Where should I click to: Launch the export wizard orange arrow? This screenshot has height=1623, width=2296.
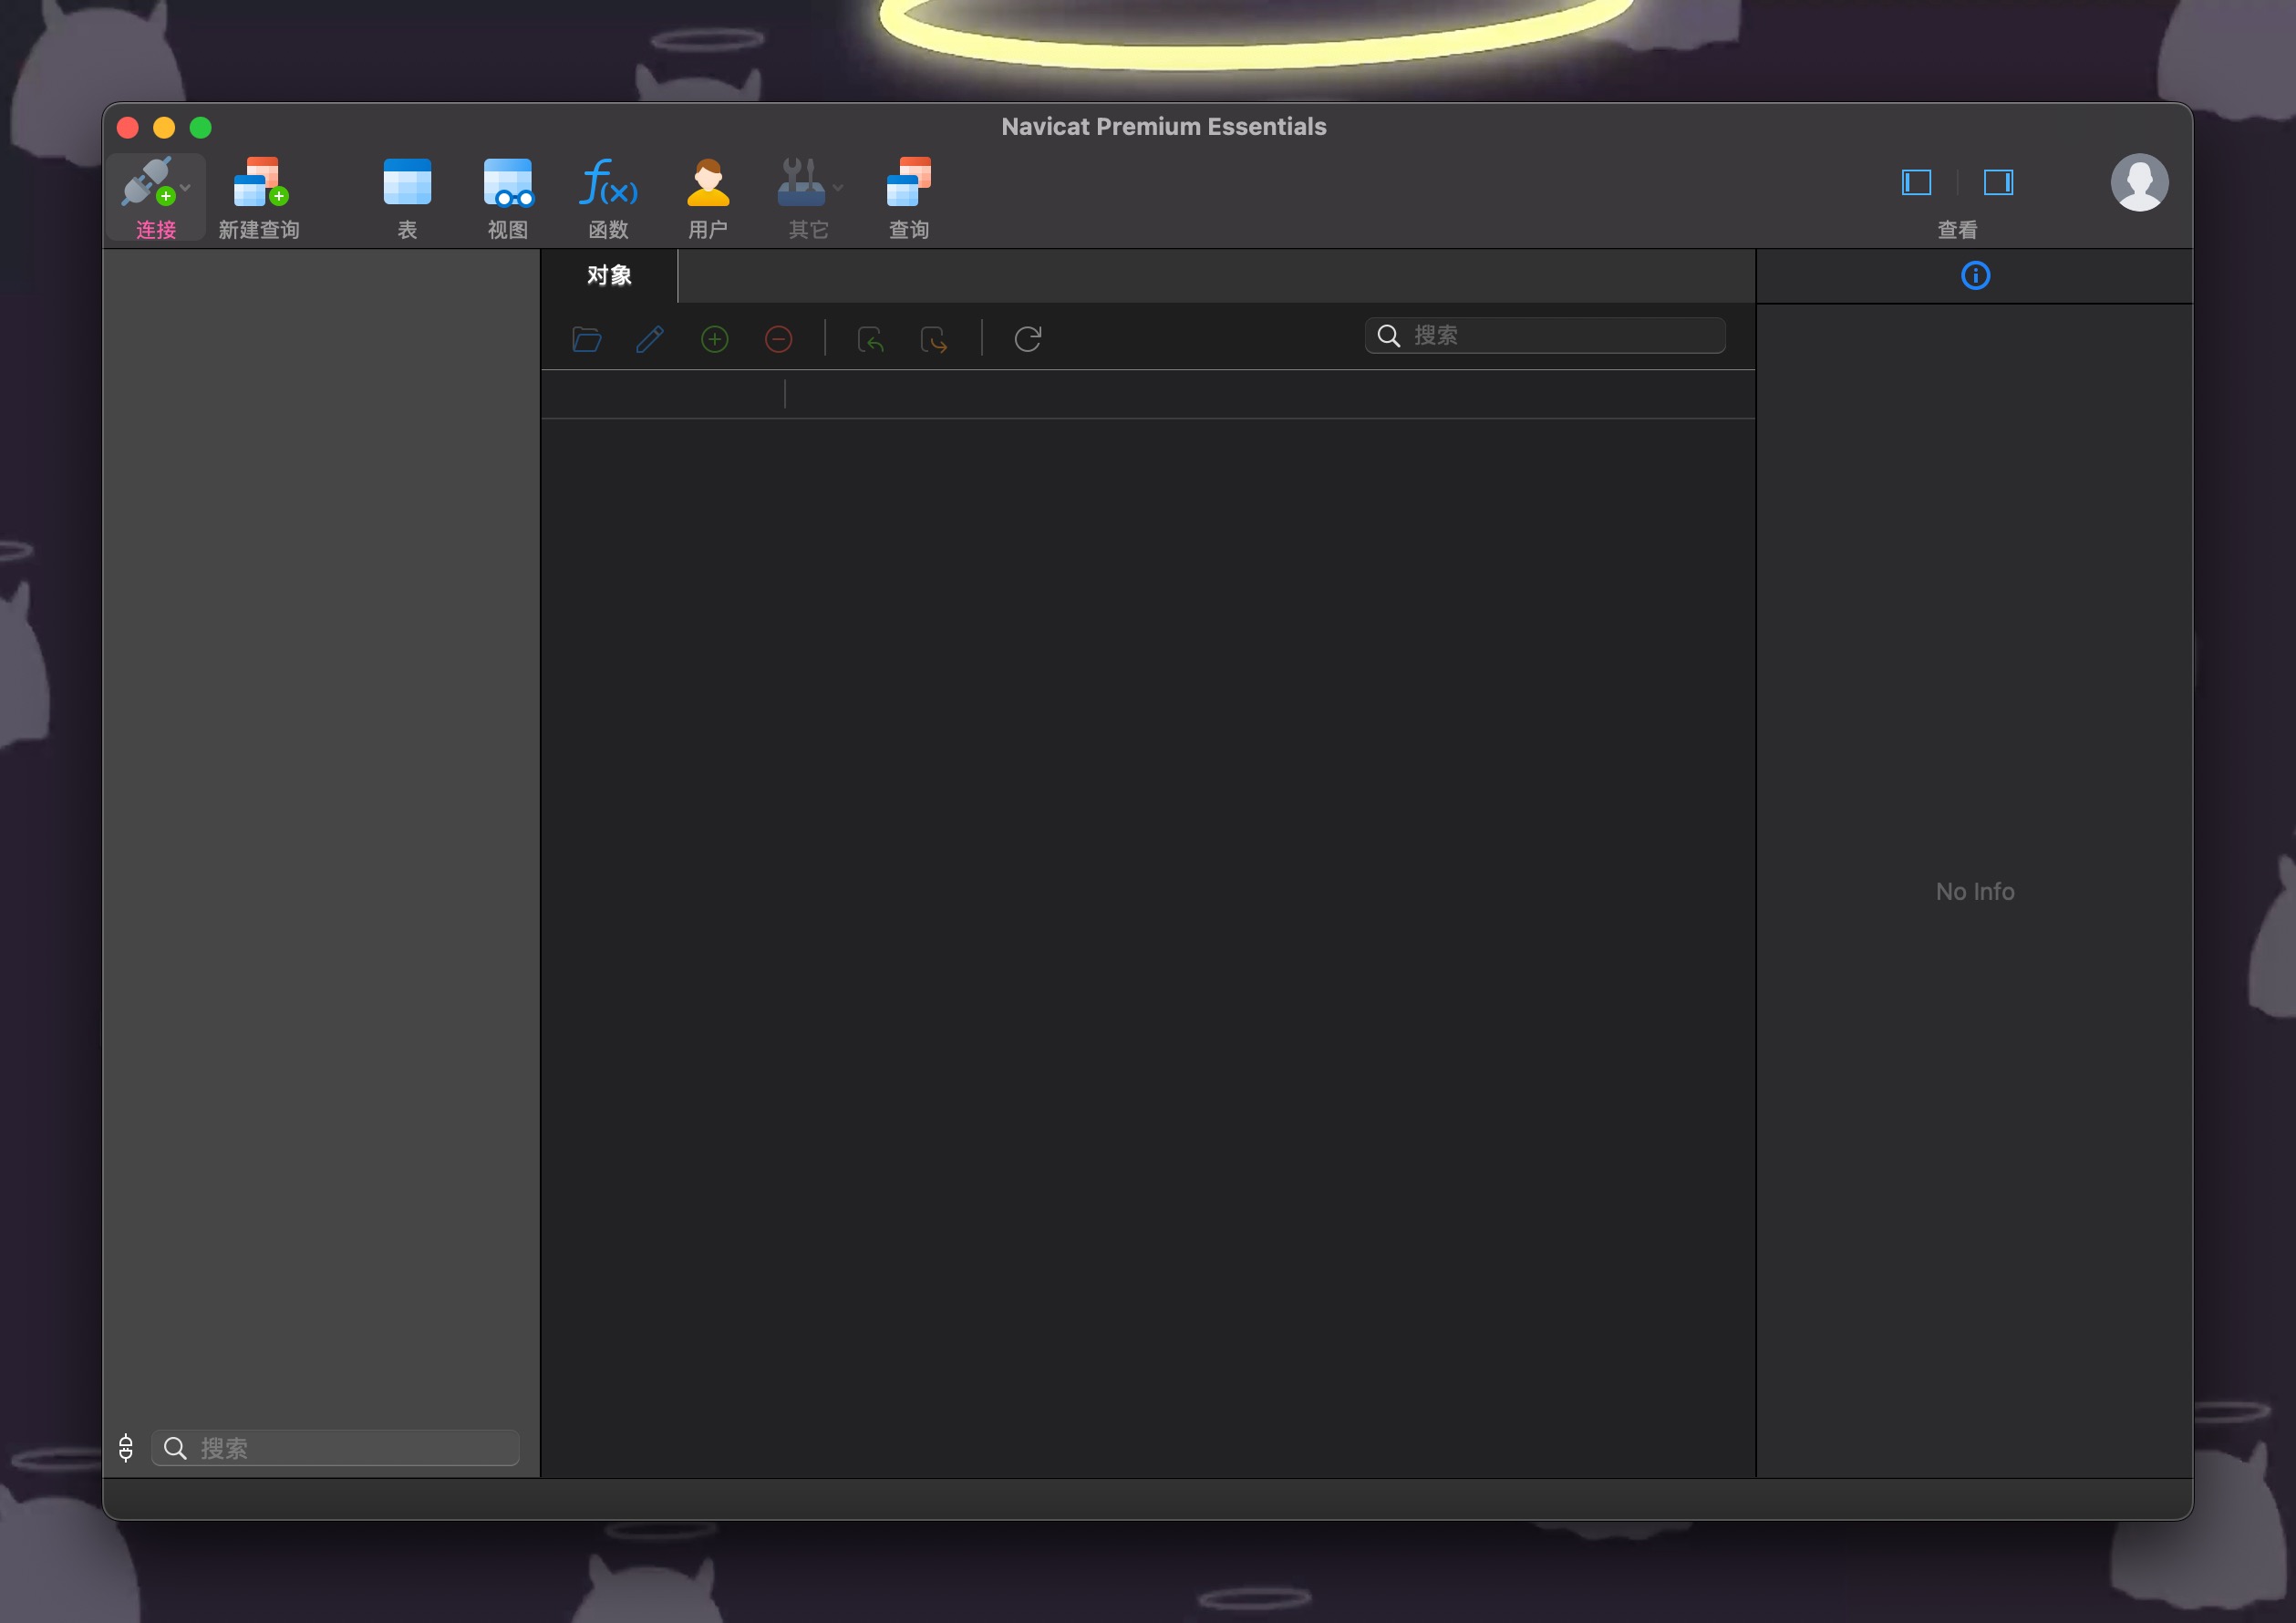(934, 341)
